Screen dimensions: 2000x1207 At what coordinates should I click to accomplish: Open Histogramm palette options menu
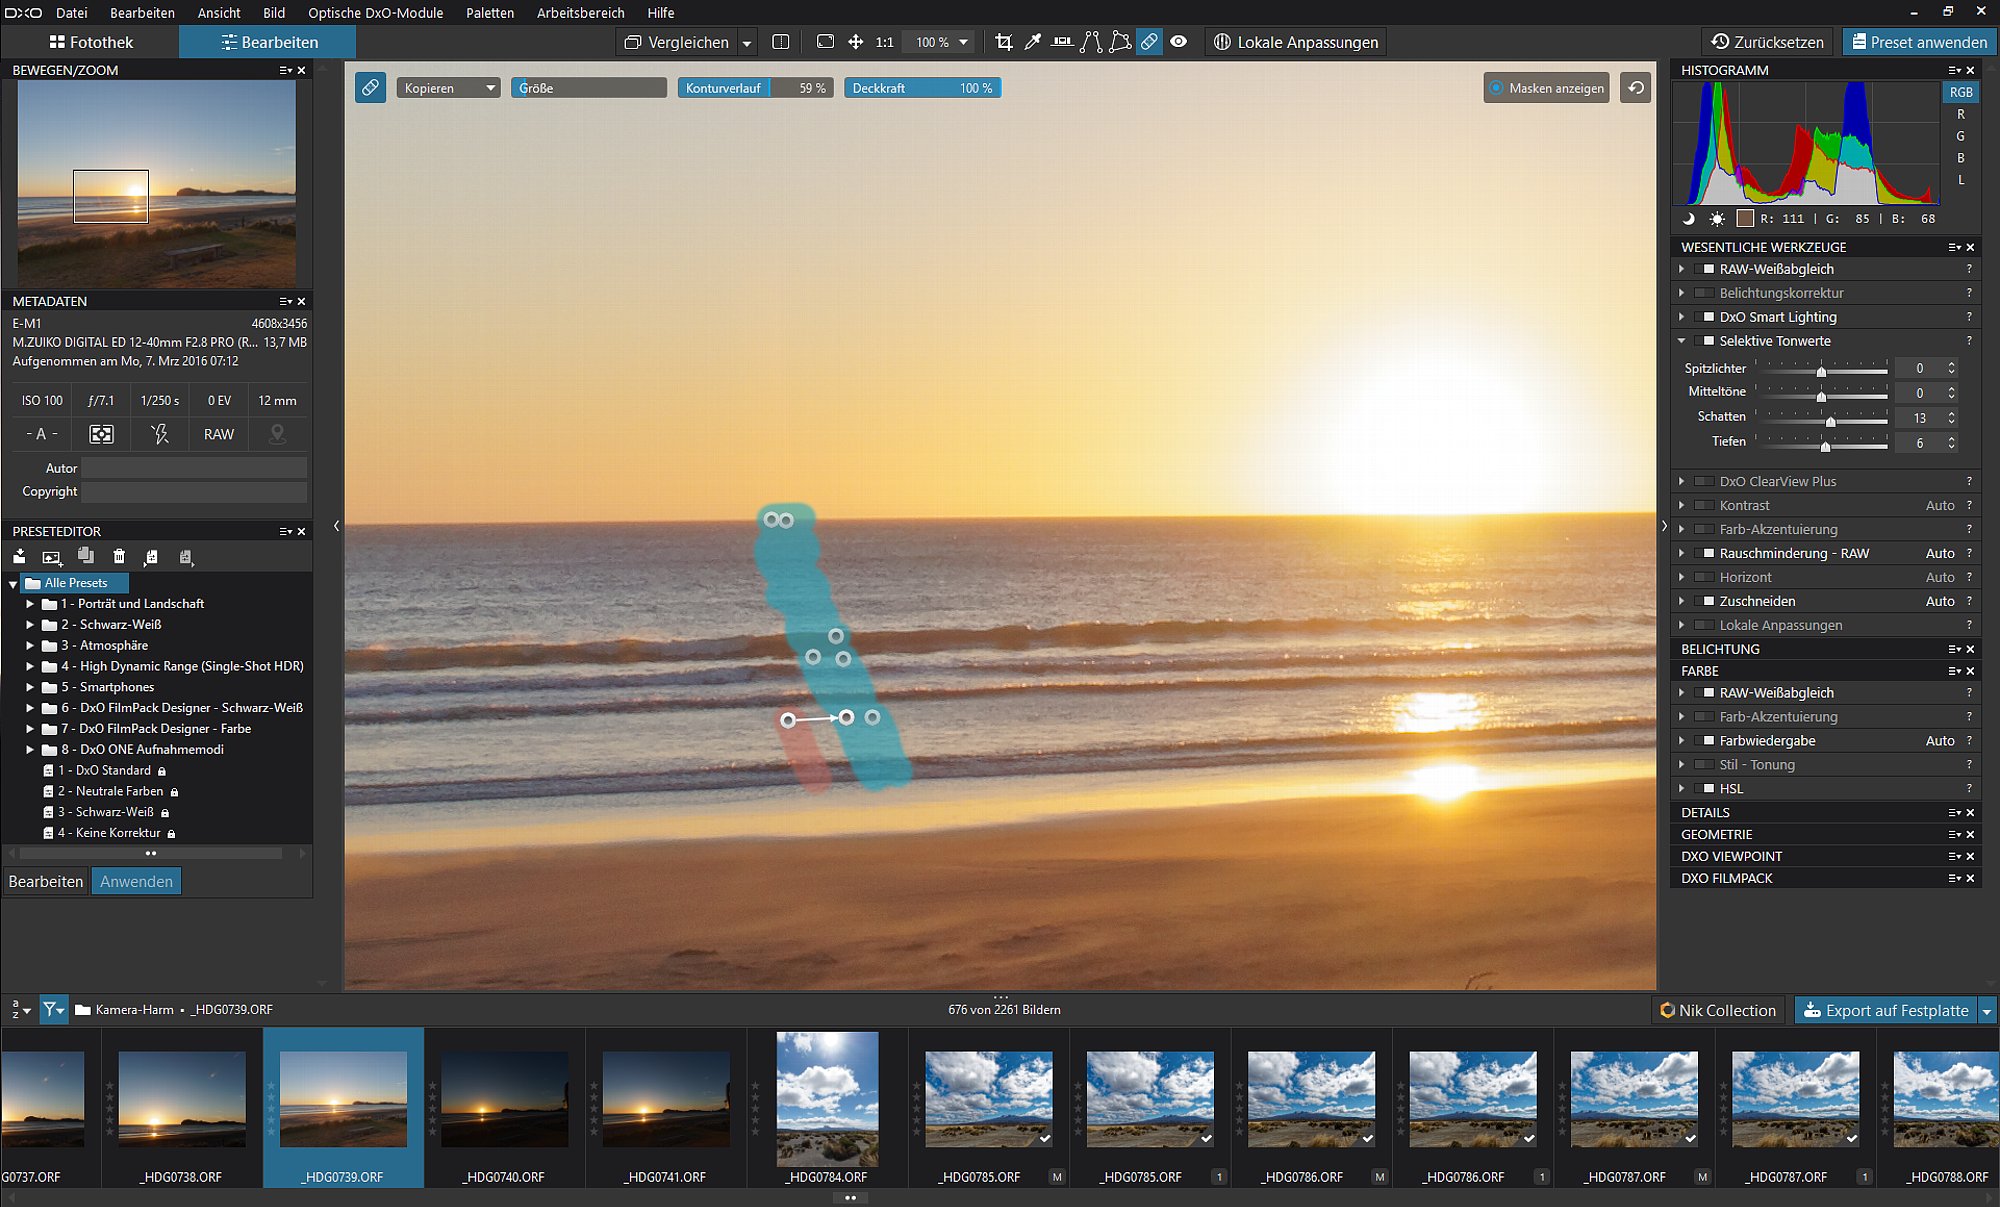pyautogui.click(x=1954, y=70)
